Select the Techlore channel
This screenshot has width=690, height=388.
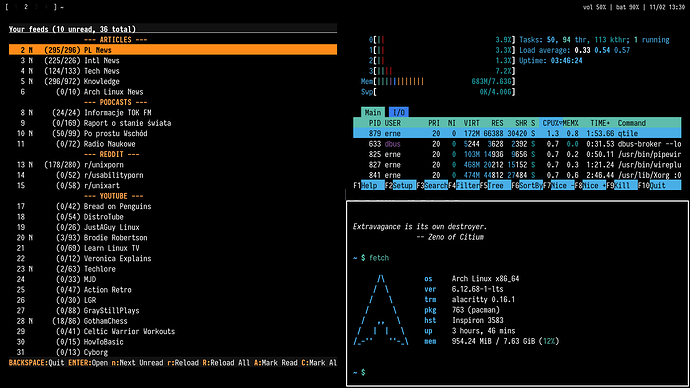coord(173,269)
